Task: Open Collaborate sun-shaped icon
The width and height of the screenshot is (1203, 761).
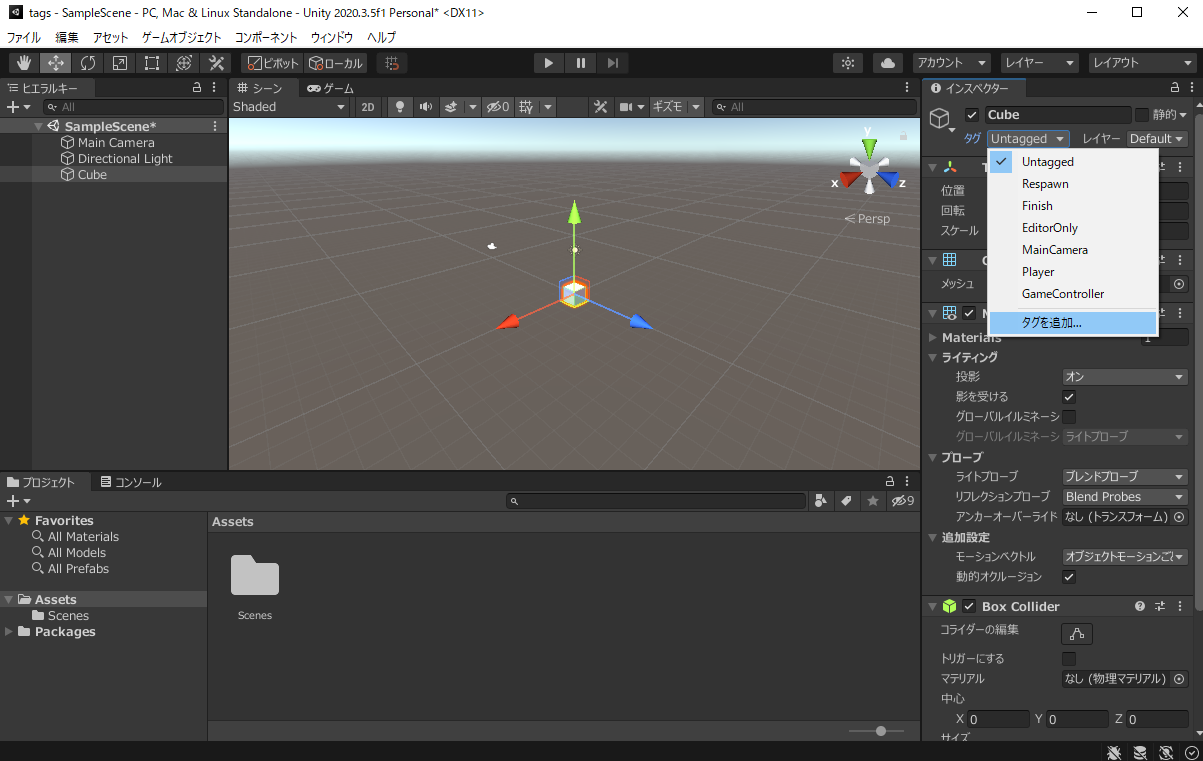Action: coord(848,63)
